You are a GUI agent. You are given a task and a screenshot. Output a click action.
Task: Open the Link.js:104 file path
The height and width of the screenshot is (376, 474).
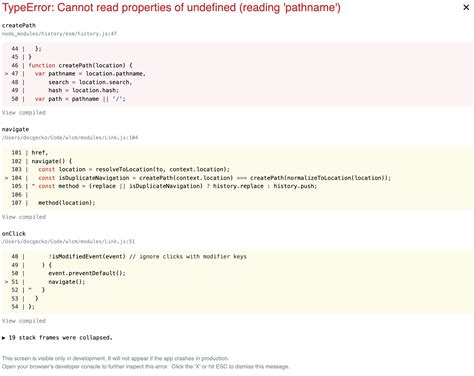(70, 137)
